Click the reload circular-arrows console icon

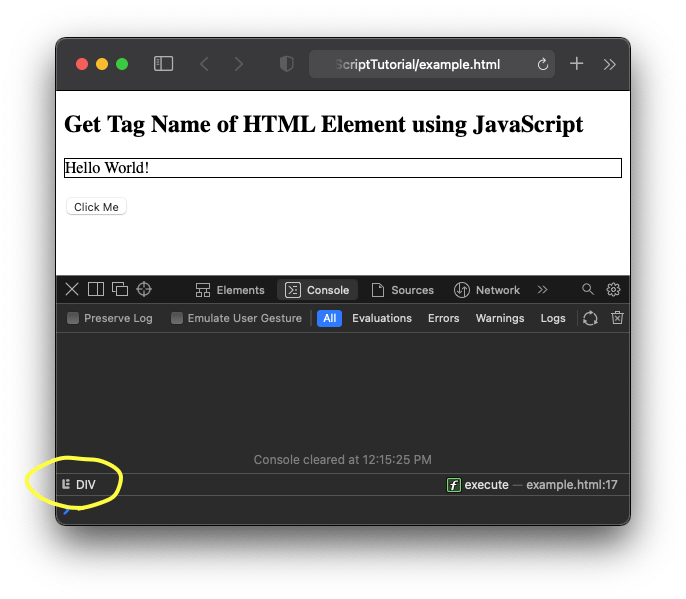click(x=590, y=318)
